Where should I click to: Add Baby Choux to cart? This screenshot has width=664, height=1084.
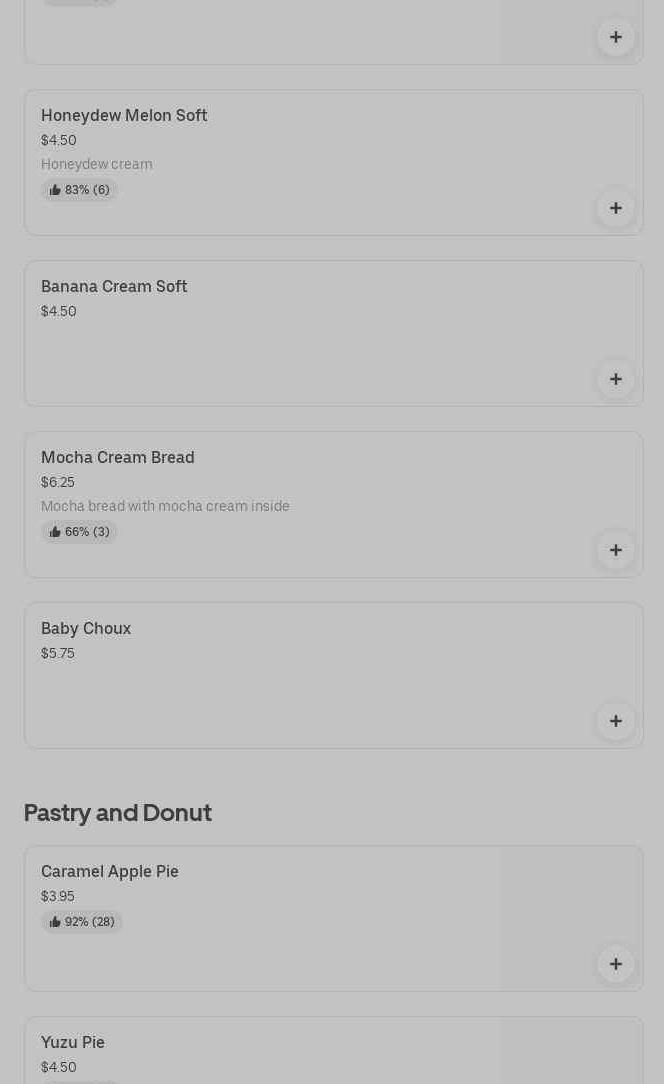[615, 721]
